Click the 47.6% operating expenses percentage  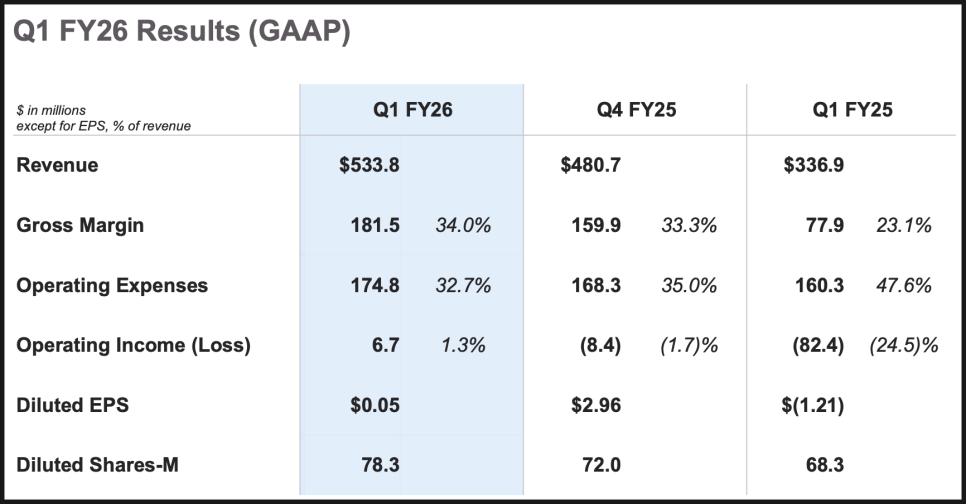(903, 285)
